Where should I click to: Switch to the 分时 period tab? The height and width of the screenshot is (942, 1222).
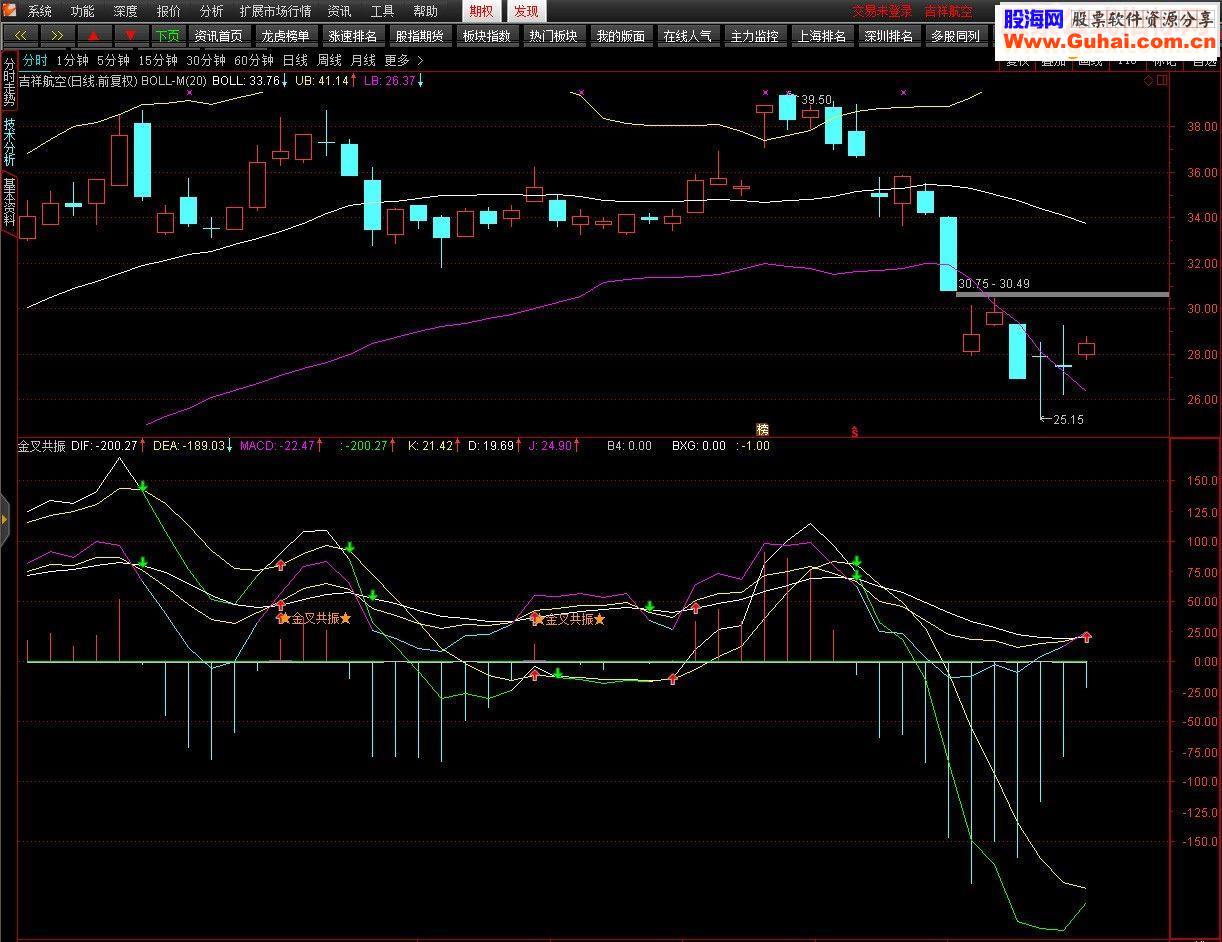(35, 60)
